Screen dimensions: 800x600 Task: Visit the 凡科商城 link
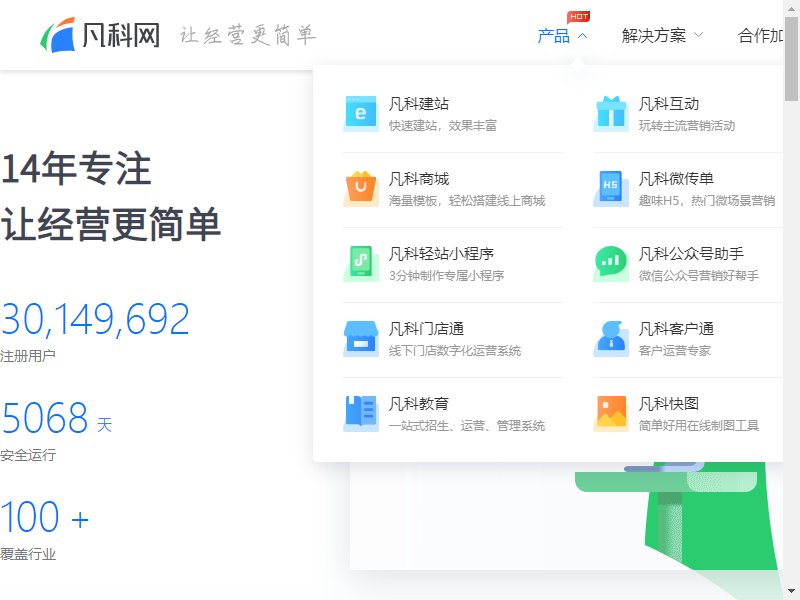[x=419, y=179]
